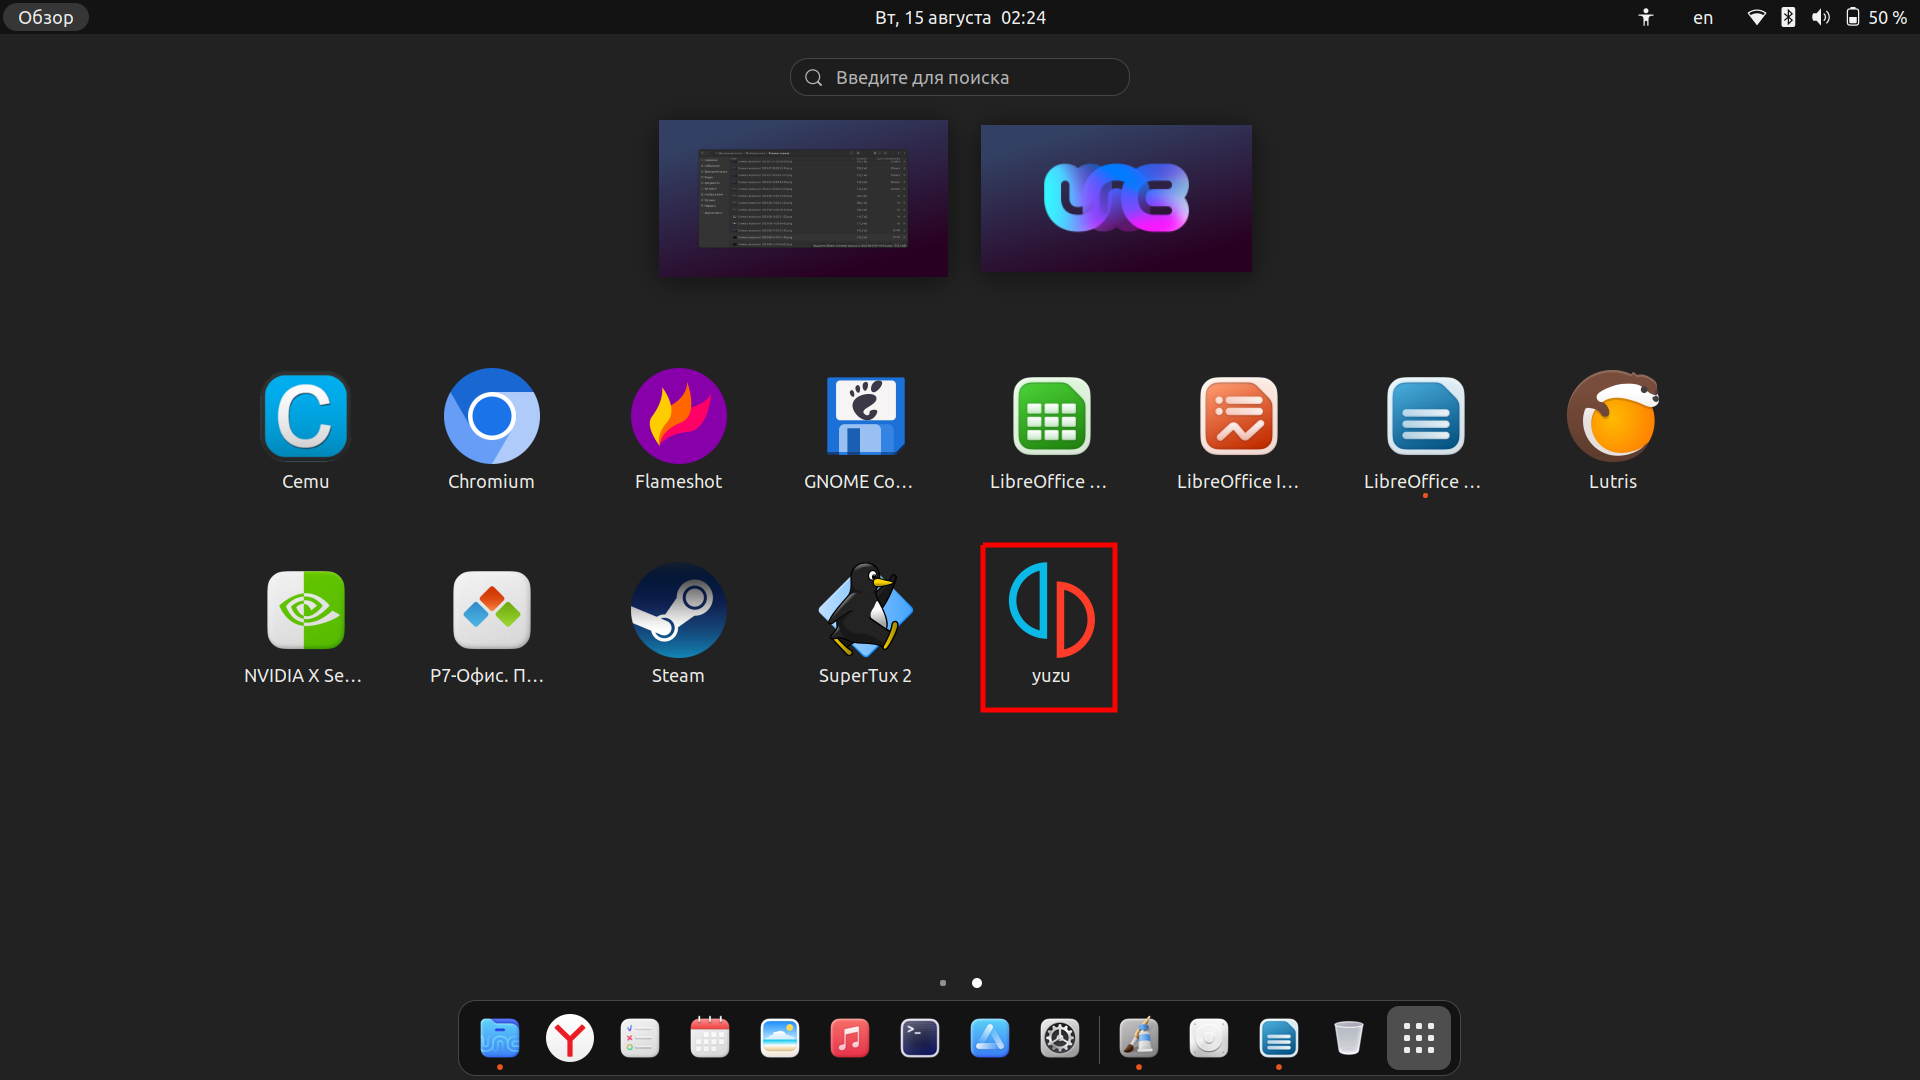Select the second app grid page dot
1920x1080 pixels.
pos(977,983)
